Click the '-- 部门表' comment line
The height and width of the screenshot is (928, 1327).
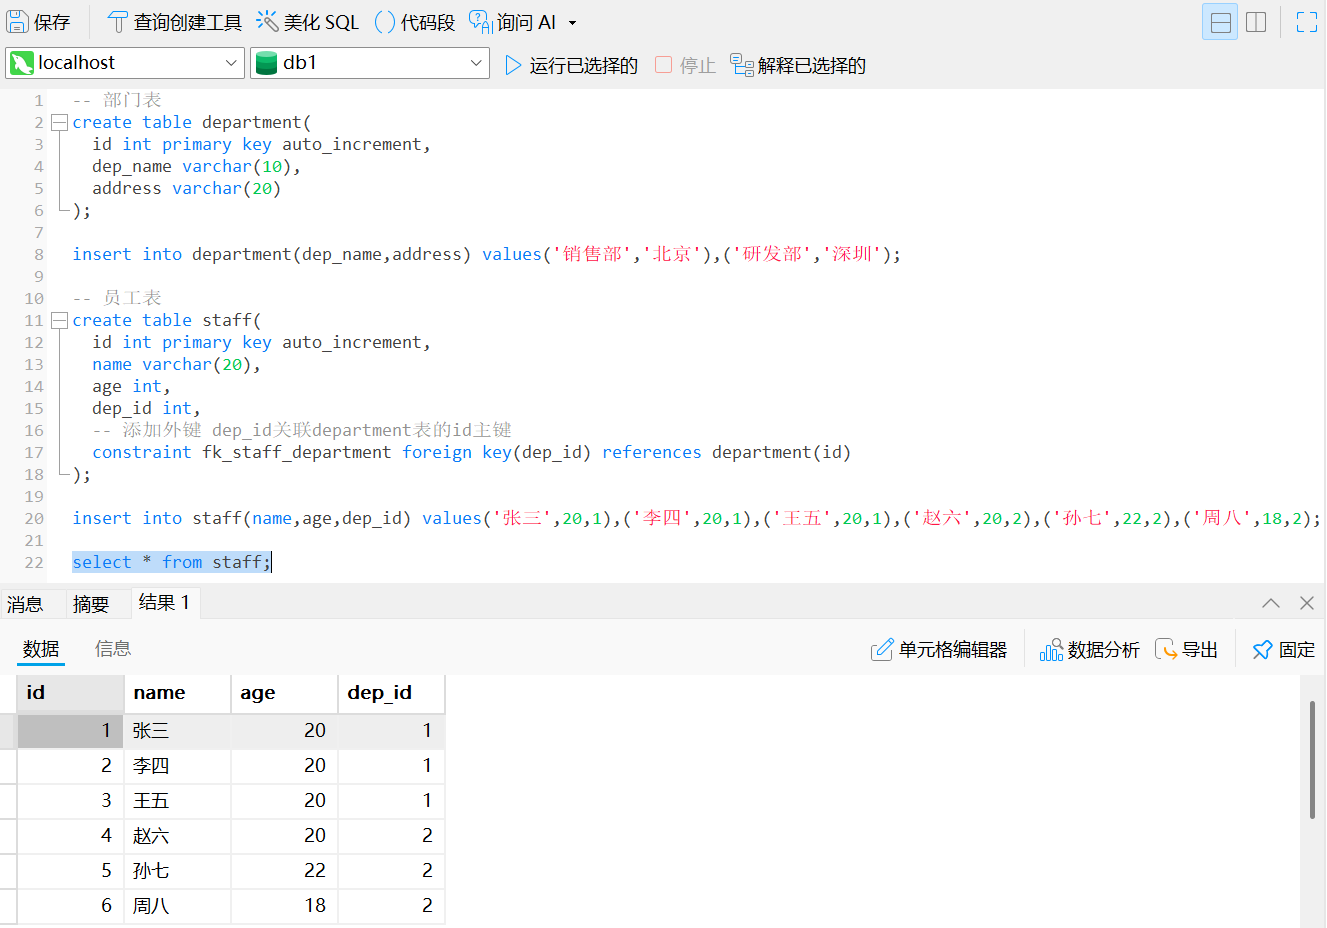click(x=116, y=100)
